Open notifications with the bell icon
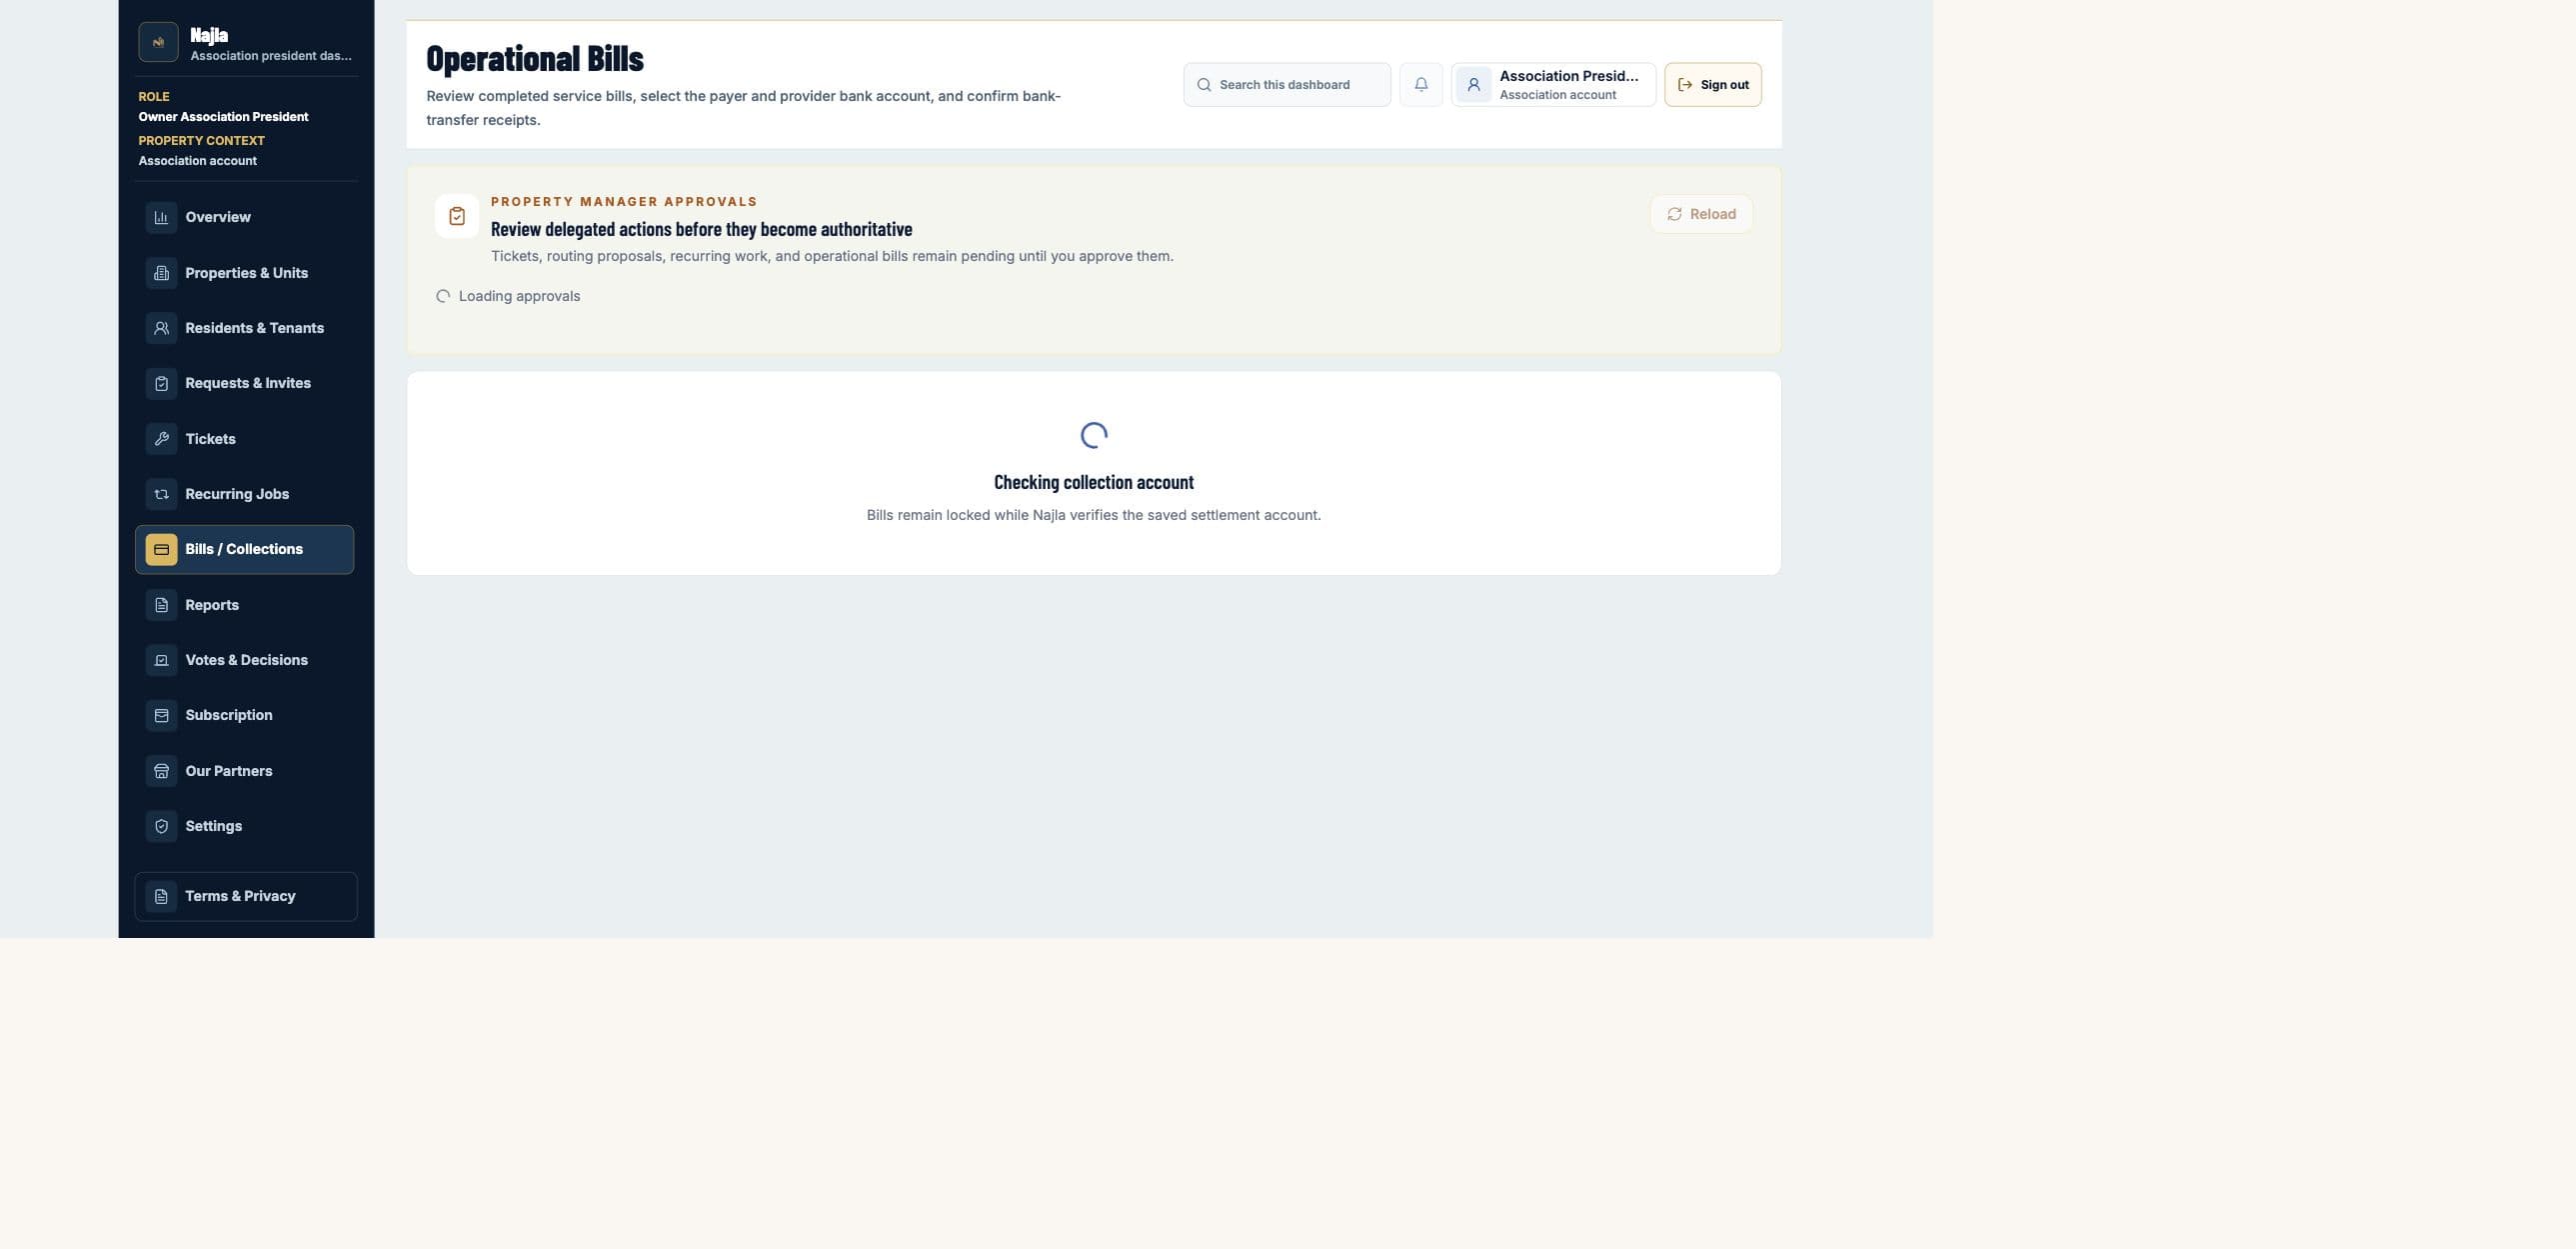Viewport: 2576px width, 1249px height. pyautogui.click(x=1421, y=85)
